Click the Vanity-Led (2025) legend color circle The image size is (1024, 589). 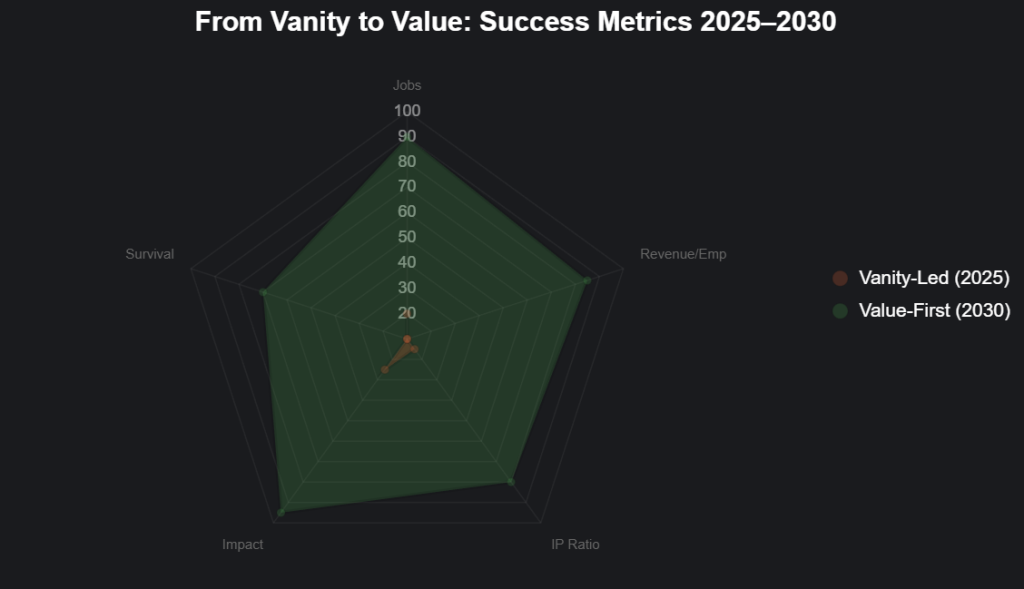tap(840, 278)
